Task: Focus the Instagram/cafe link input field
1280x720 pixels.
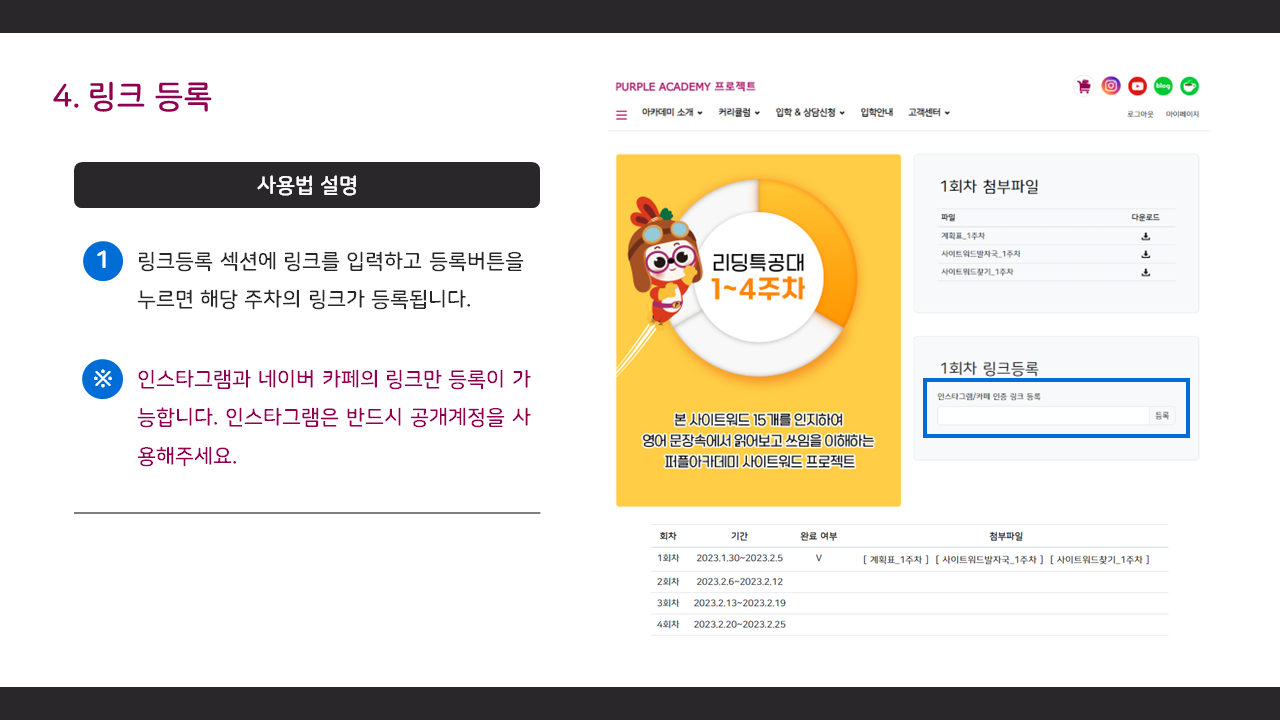Action: 1043,415
